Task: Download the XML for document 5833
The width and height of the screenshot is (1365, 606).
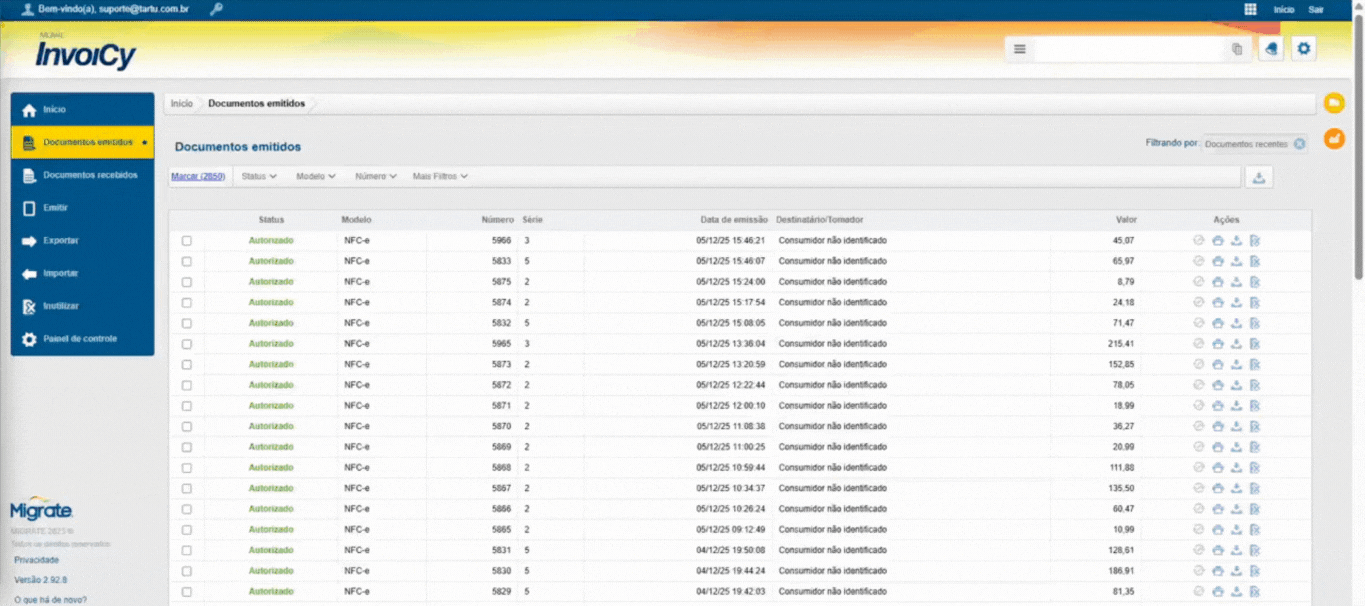Action: pos(1236,261)
